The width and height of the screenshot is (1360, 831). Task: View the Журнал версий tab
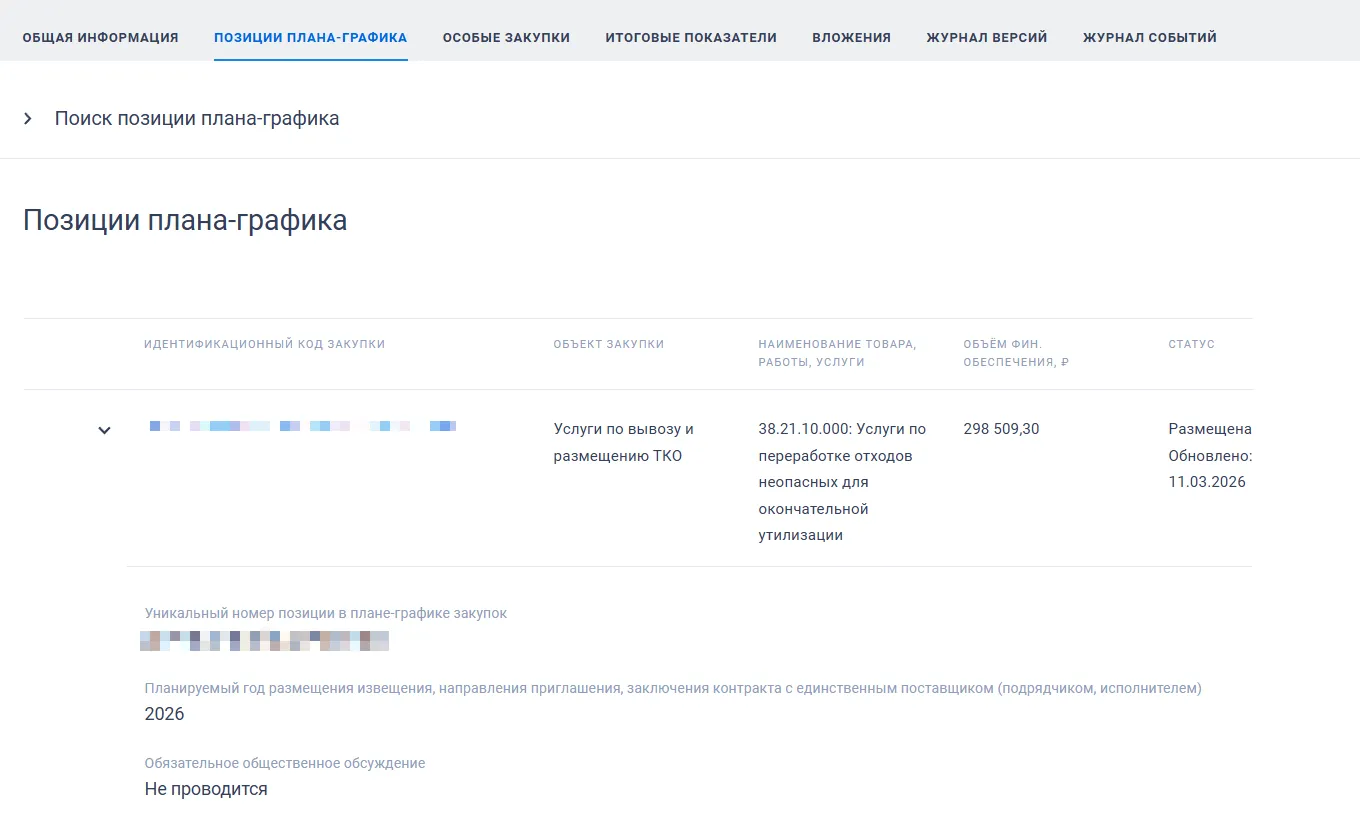coord(986,38)
